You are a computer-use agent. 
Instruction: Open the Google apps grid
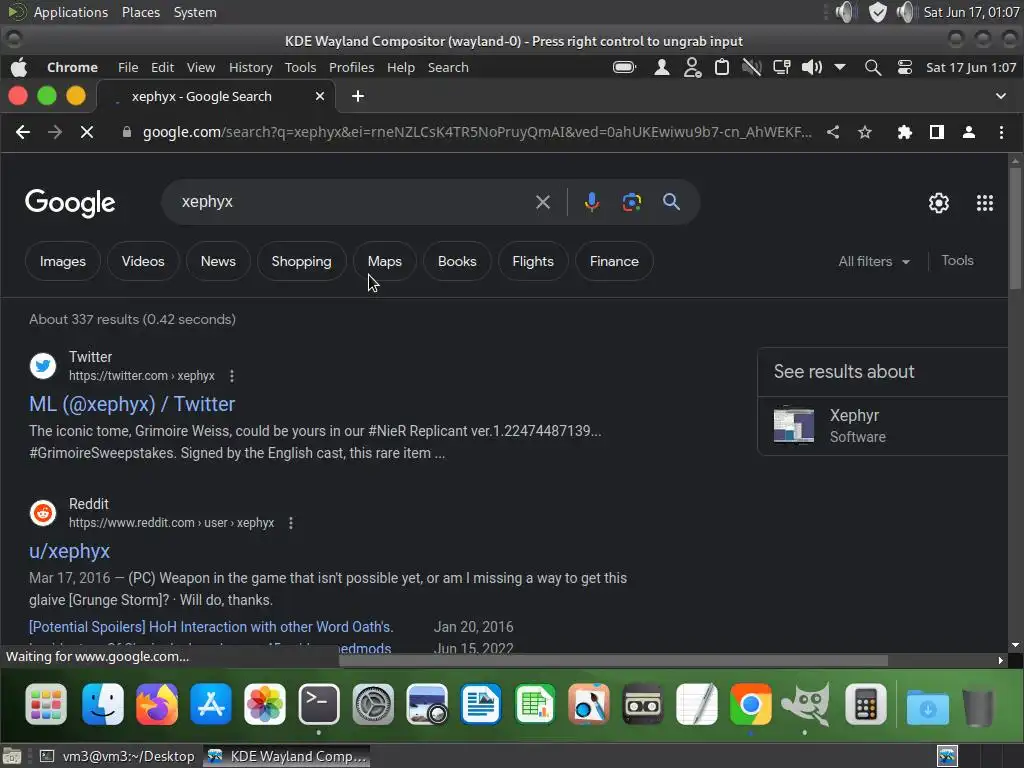coord(985,203)
